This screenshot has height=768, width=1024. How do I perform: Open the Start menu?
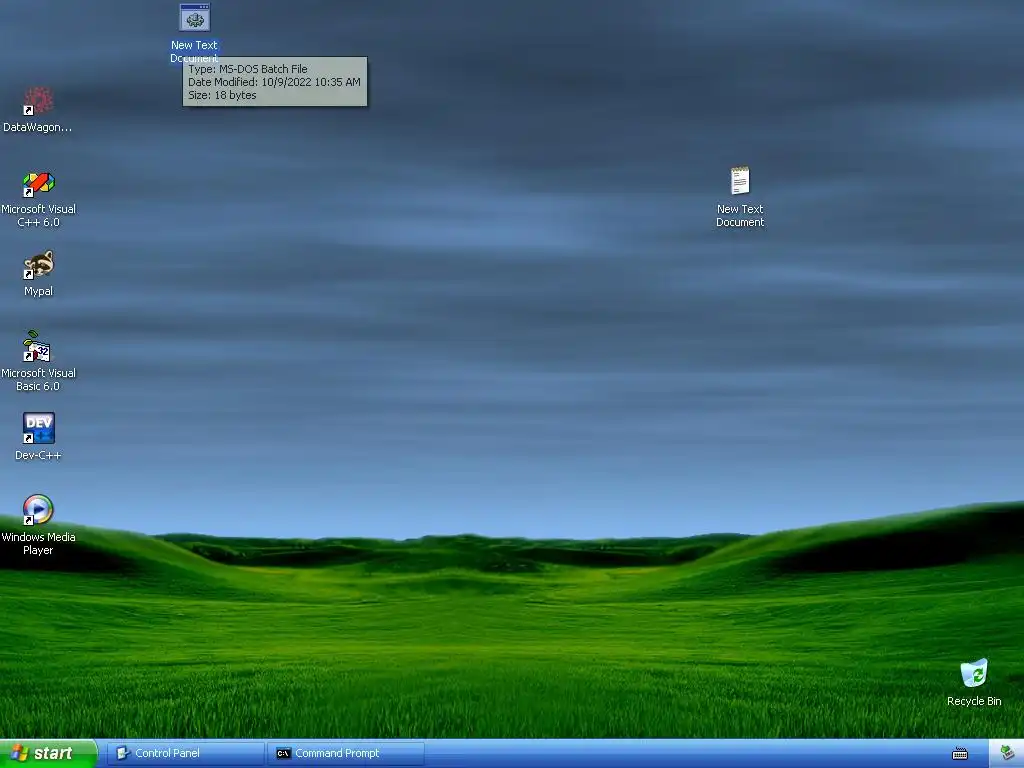[49, 753]
